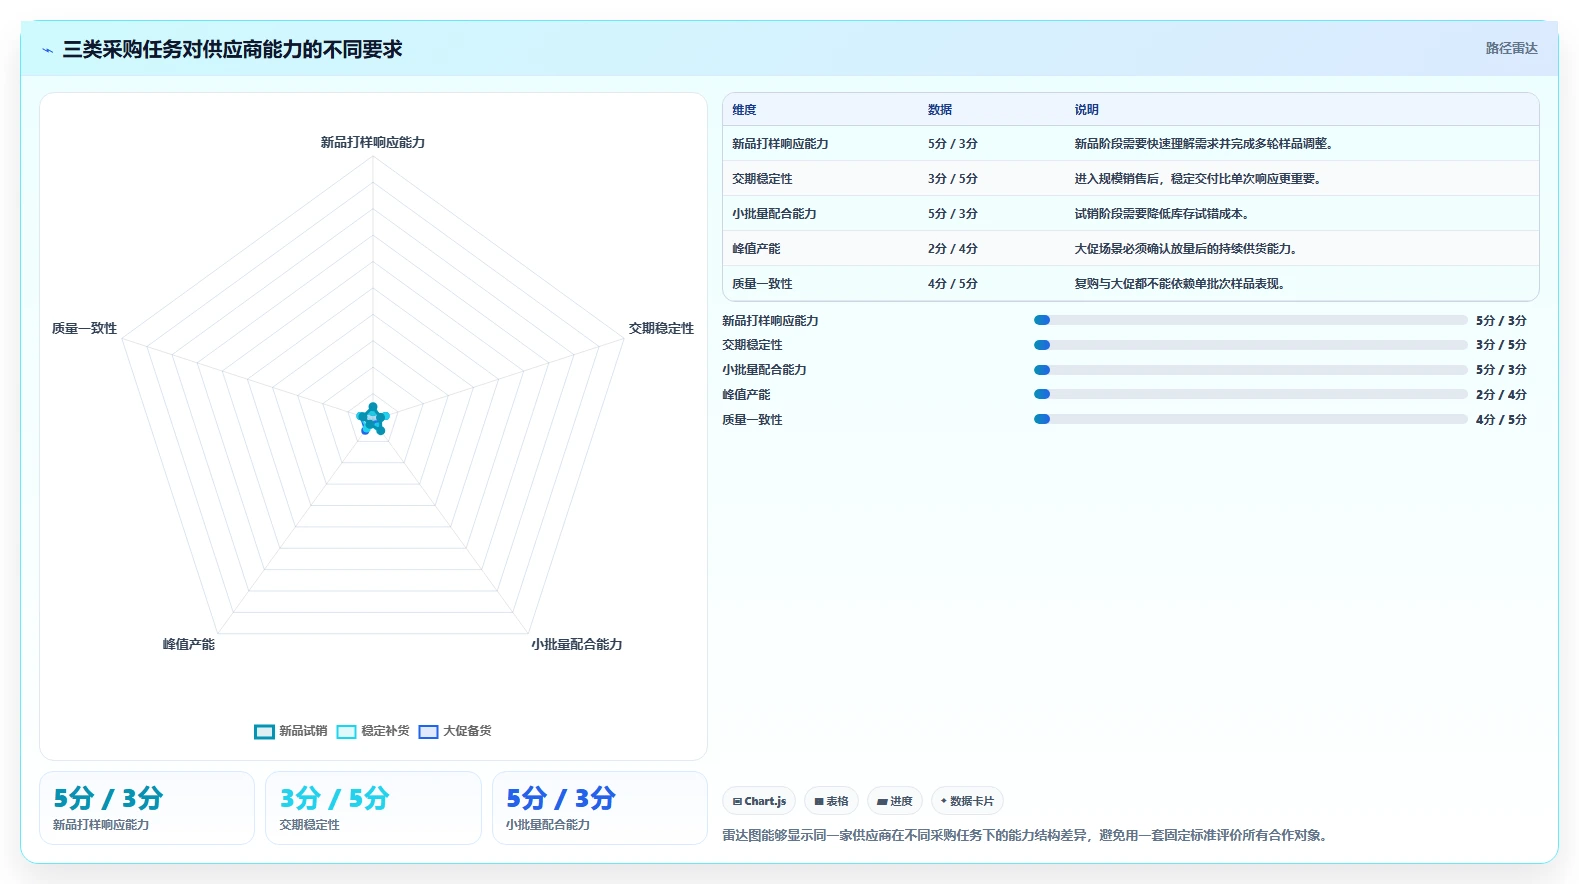Click the 大促备货 legend label
The width and height of the screenshot is (1579, 884).
point(467,731)
